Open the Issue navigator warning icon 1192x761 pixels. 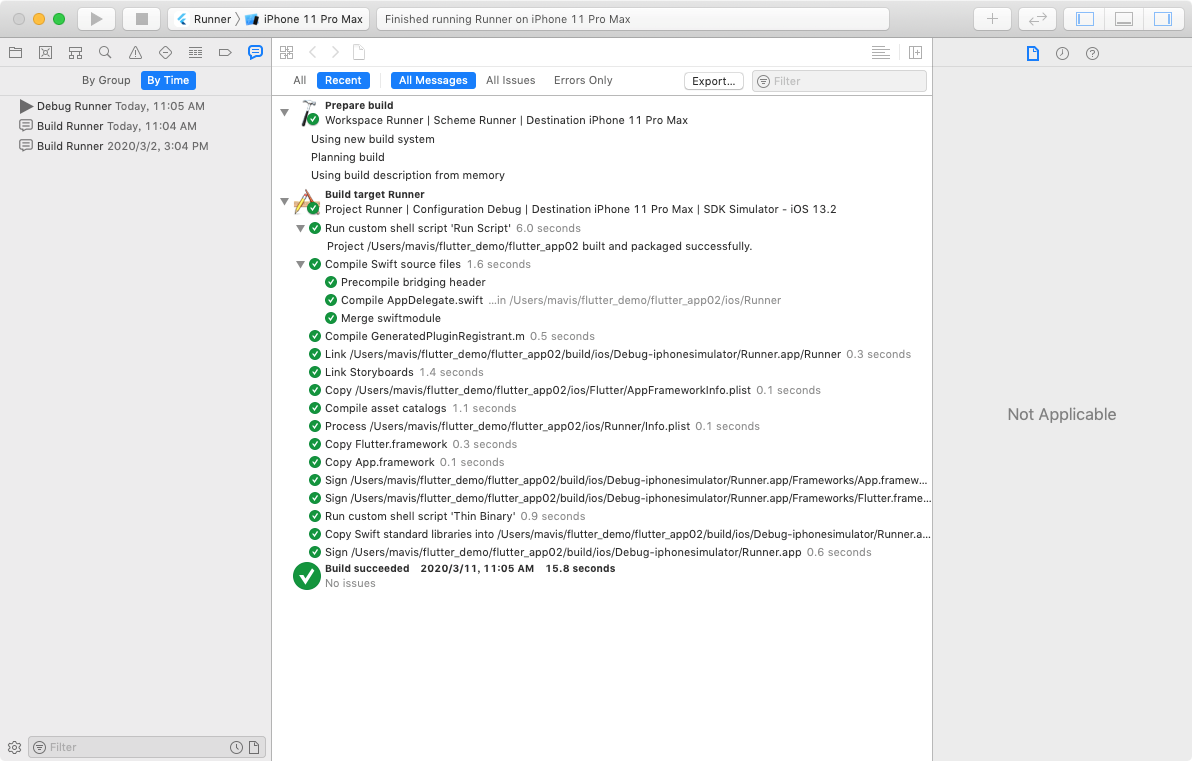(x=135, y=52)
